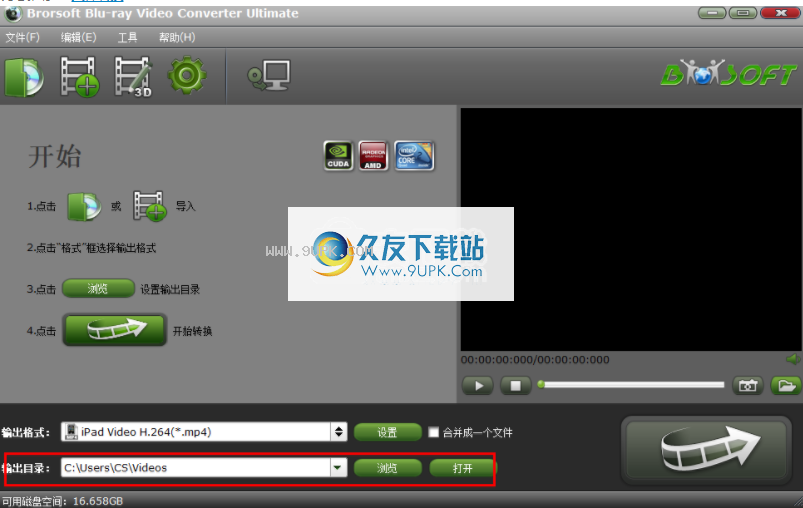
Task: Click the black video preview area
Action: (631, 229)
